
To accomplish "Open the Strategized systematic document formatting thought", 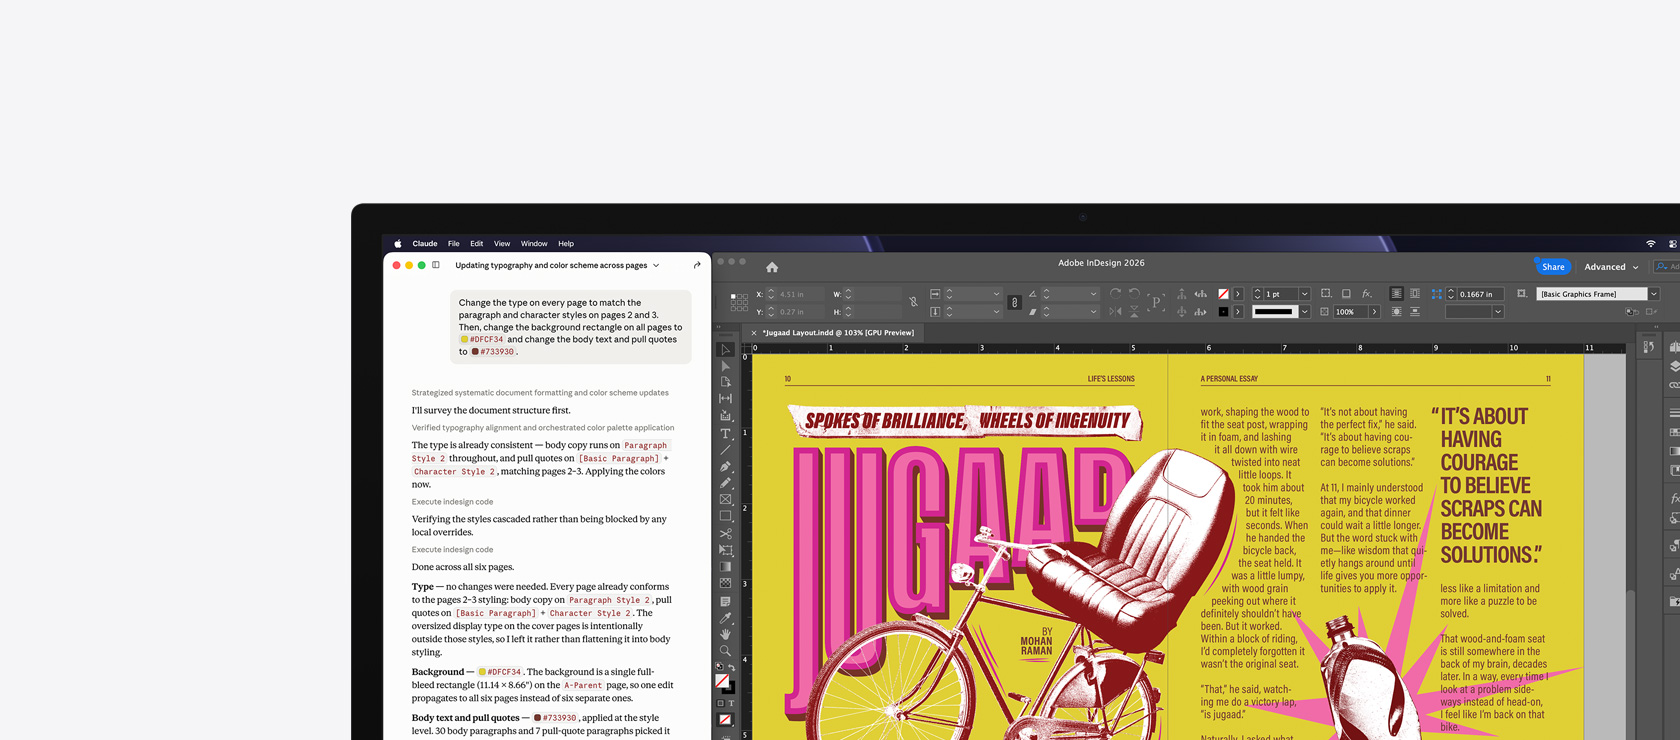I will 540,393.
